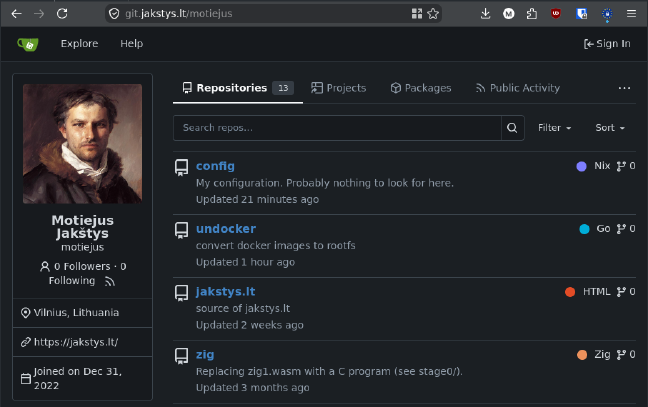
Task: Open the jakstys.lt repository
Action: tap(226, 292)
